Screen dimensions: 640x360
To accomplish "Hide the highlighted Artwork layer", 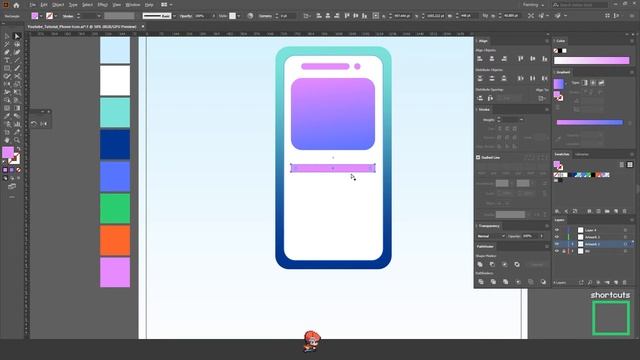I will pos(557,244).
